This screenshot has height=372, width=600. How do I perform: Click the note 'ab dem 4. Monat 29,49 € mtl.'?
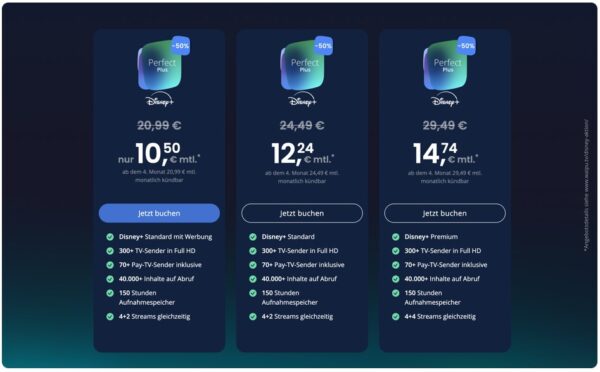point(445,173)
